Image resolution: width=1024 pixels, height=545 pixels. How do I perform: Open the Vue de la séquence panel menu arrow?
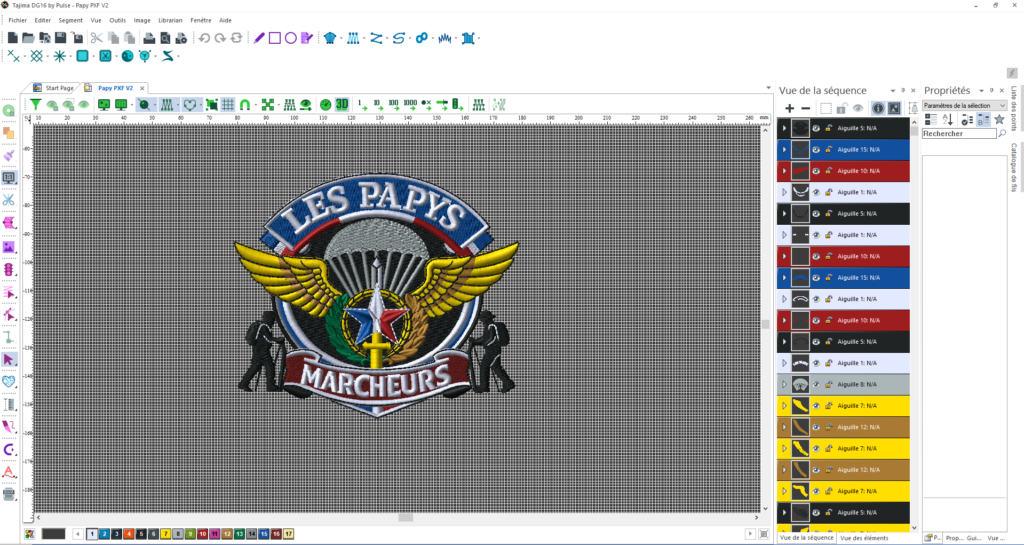(893, 91)
